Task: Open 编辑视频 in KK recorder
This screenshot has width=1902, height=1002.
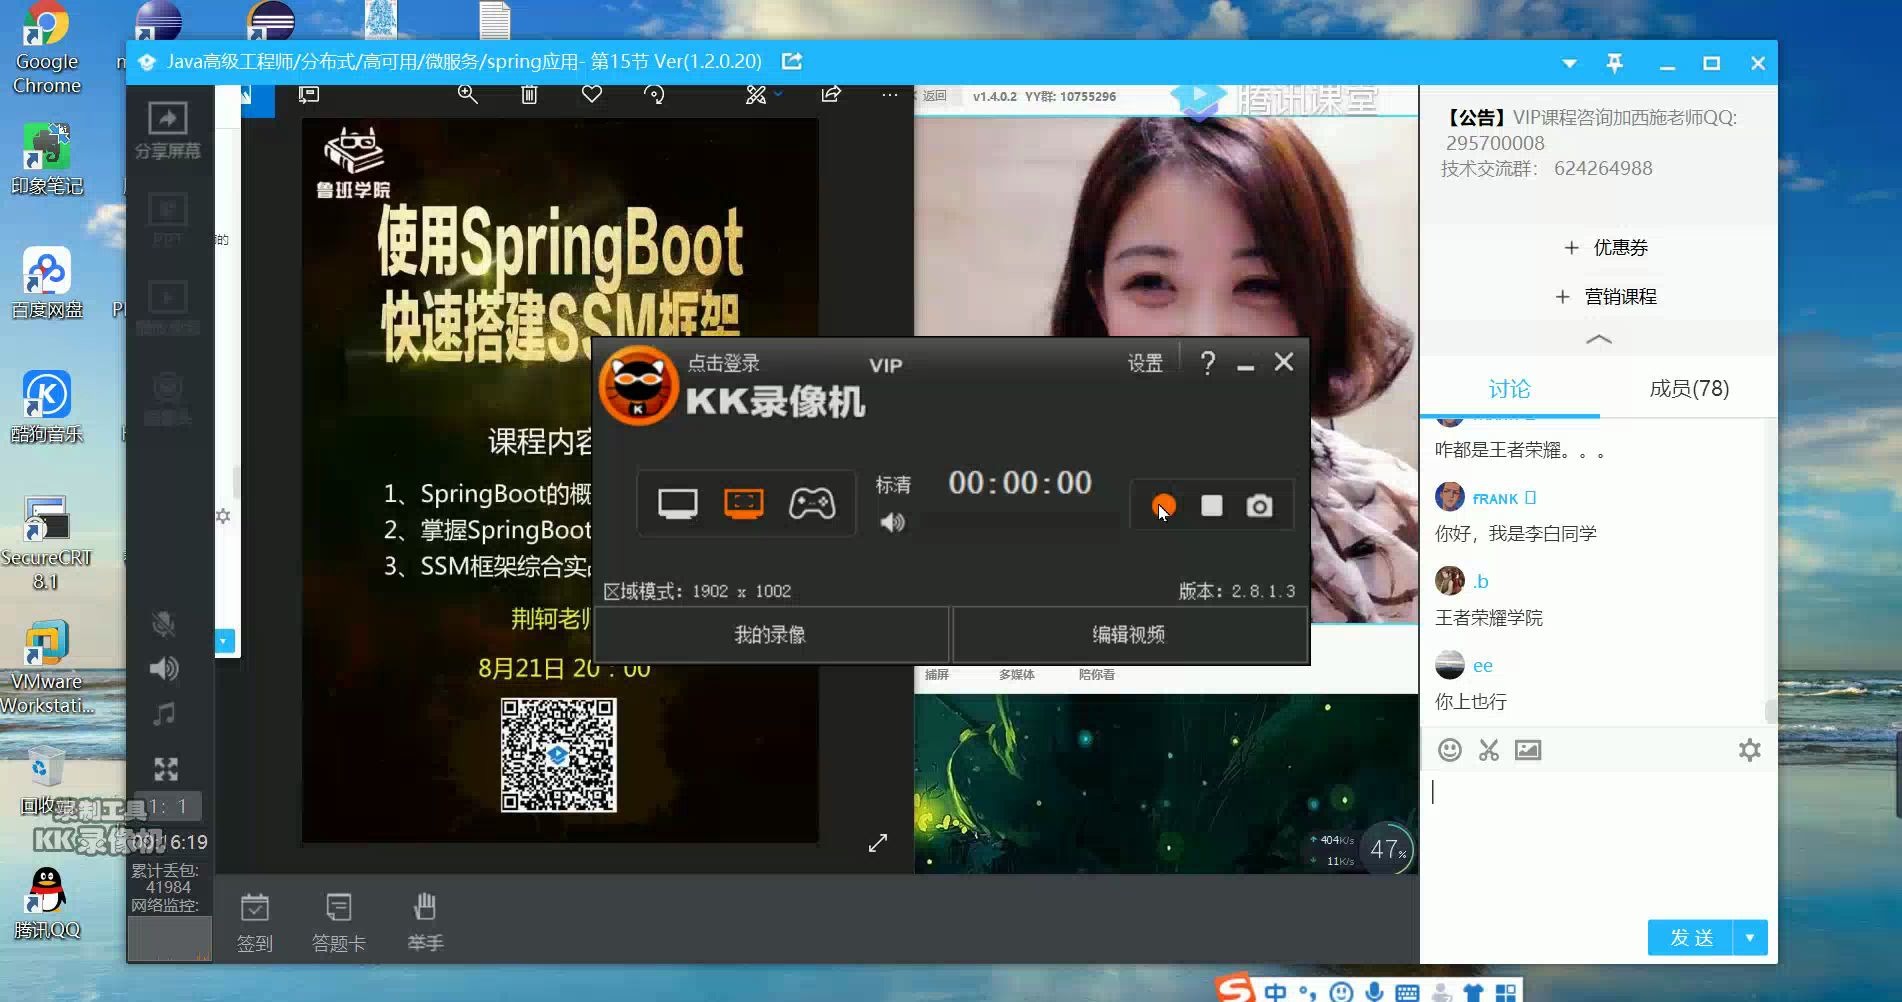Action: coord(1129,634)
